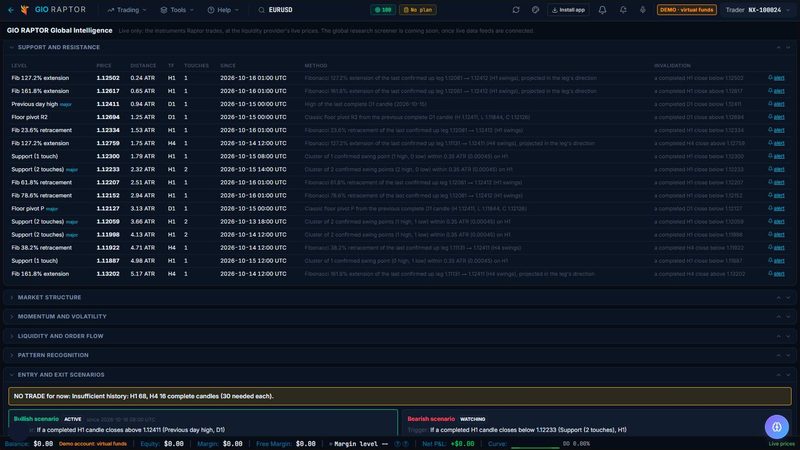Open notifications bell icon left of alert bell
The image size is (800, 450).
(603, 10)
